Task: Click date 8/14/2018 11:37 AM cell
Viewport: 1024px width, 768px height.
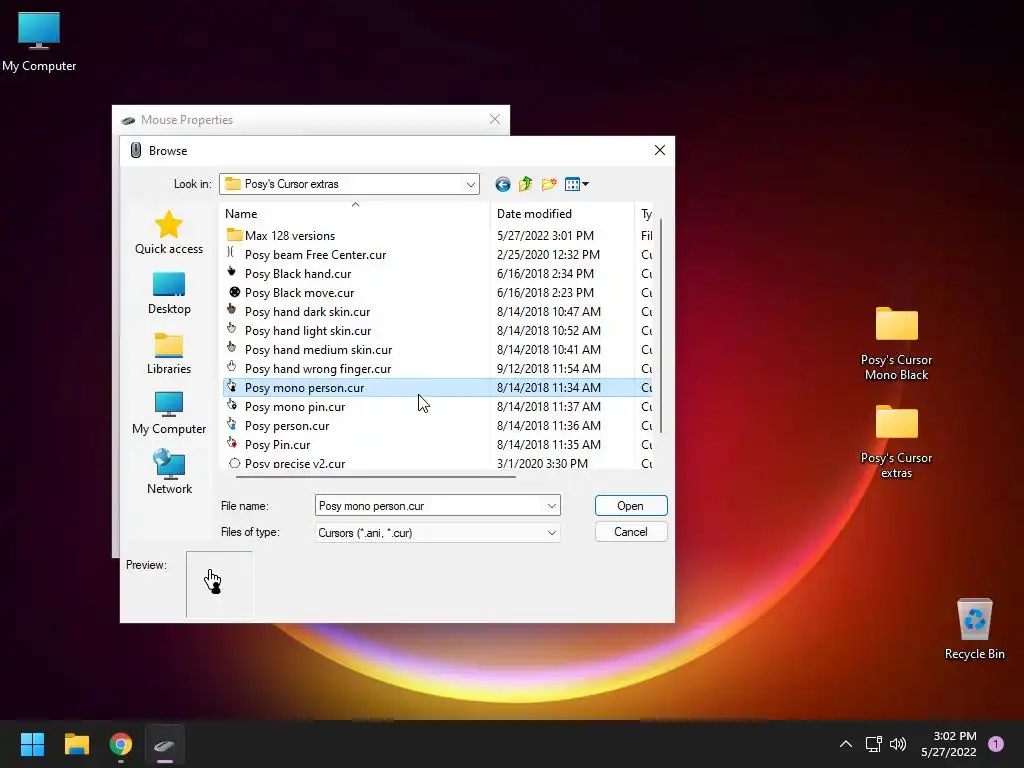Action: pos(549,406)
